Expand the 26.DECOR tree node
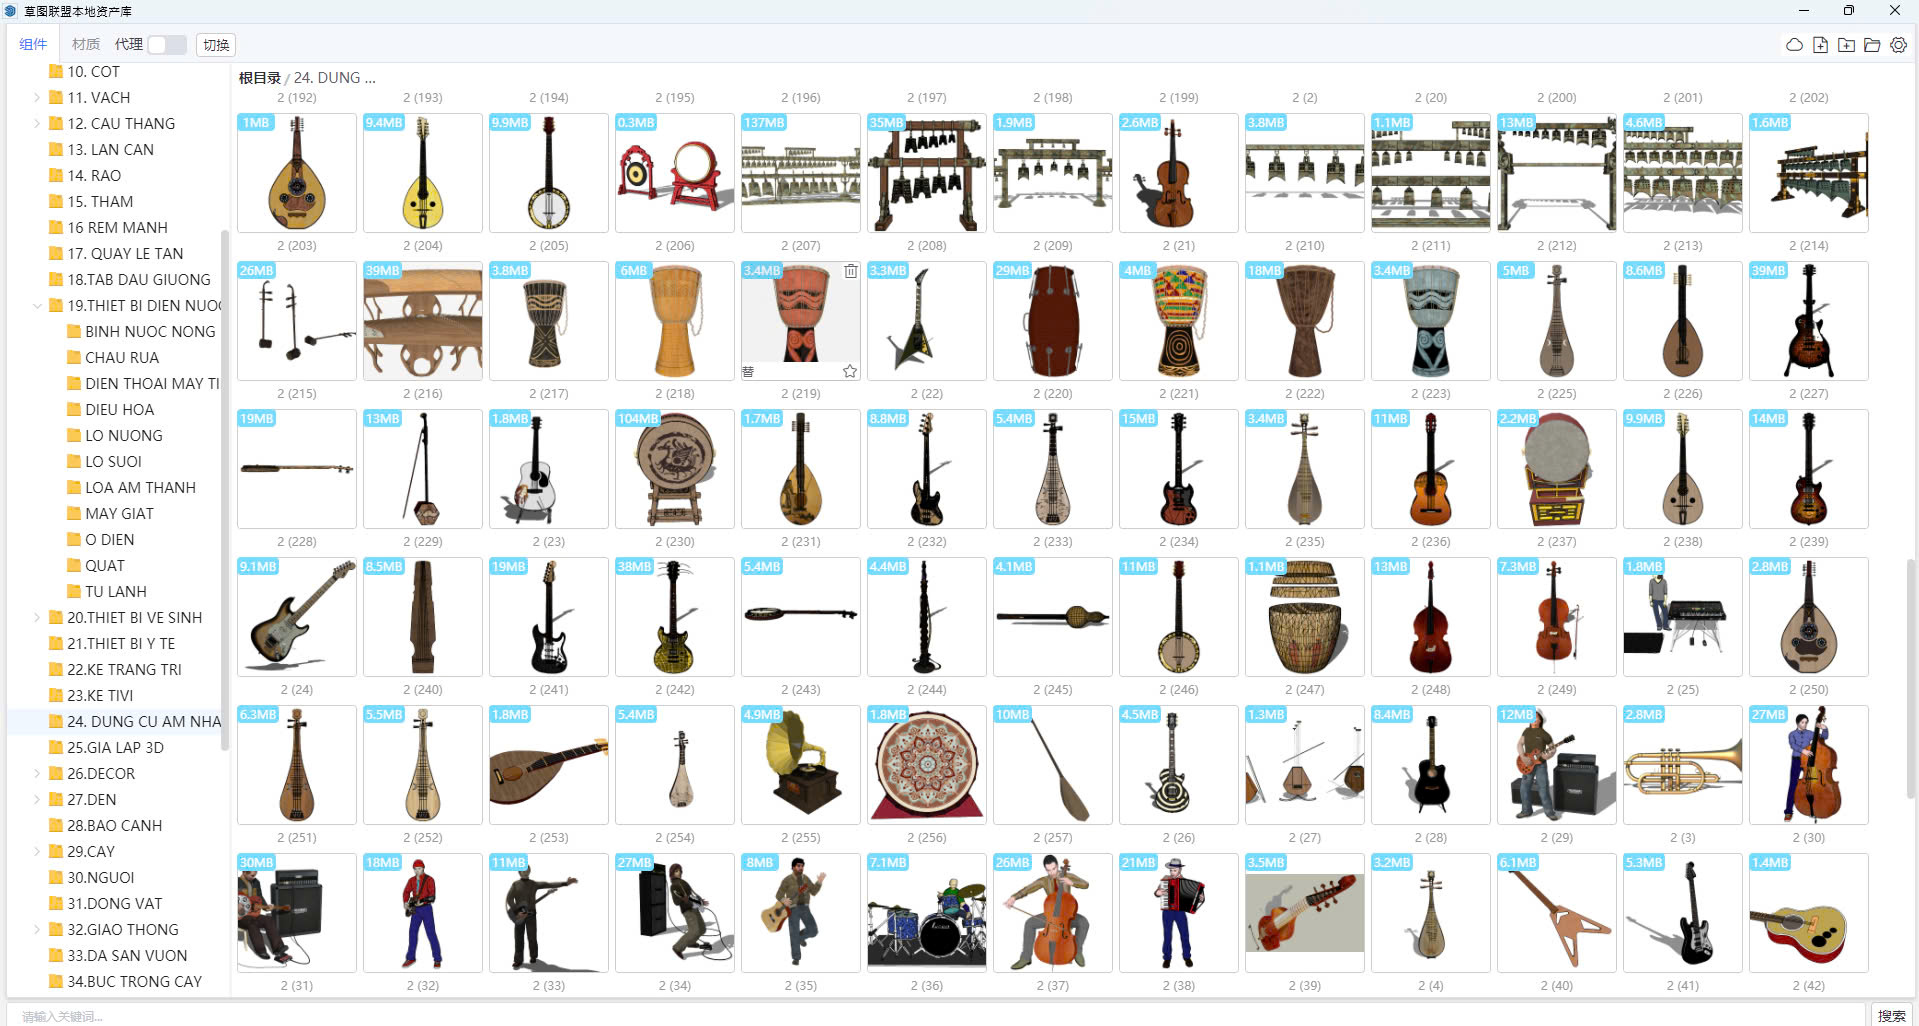1919x1026 pixels. click(37, 774)
